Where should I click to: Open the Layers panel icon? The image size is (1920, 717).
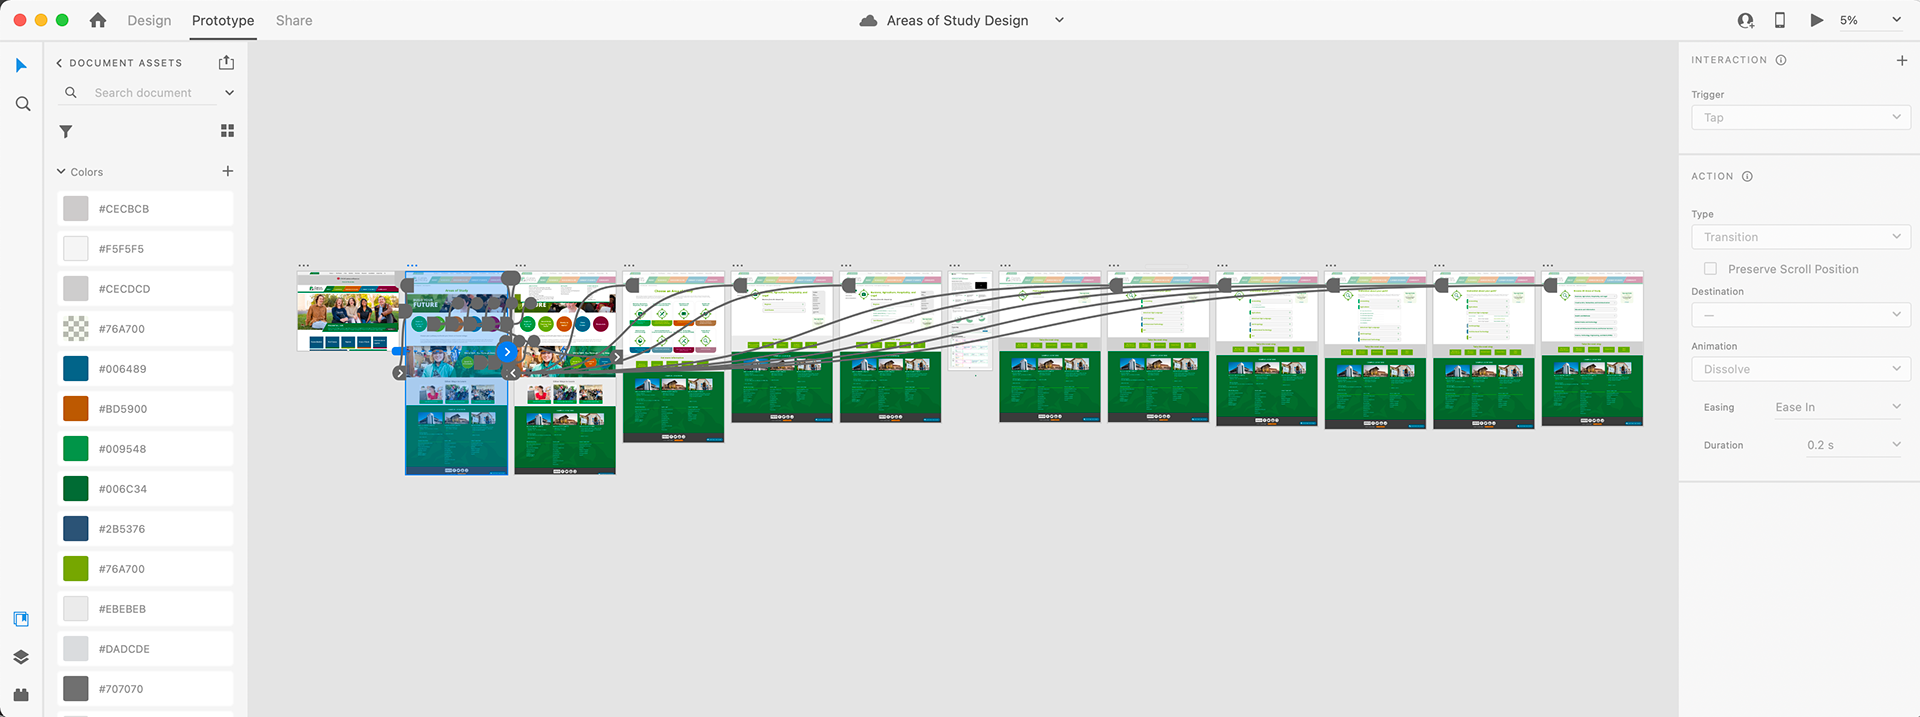21,657
